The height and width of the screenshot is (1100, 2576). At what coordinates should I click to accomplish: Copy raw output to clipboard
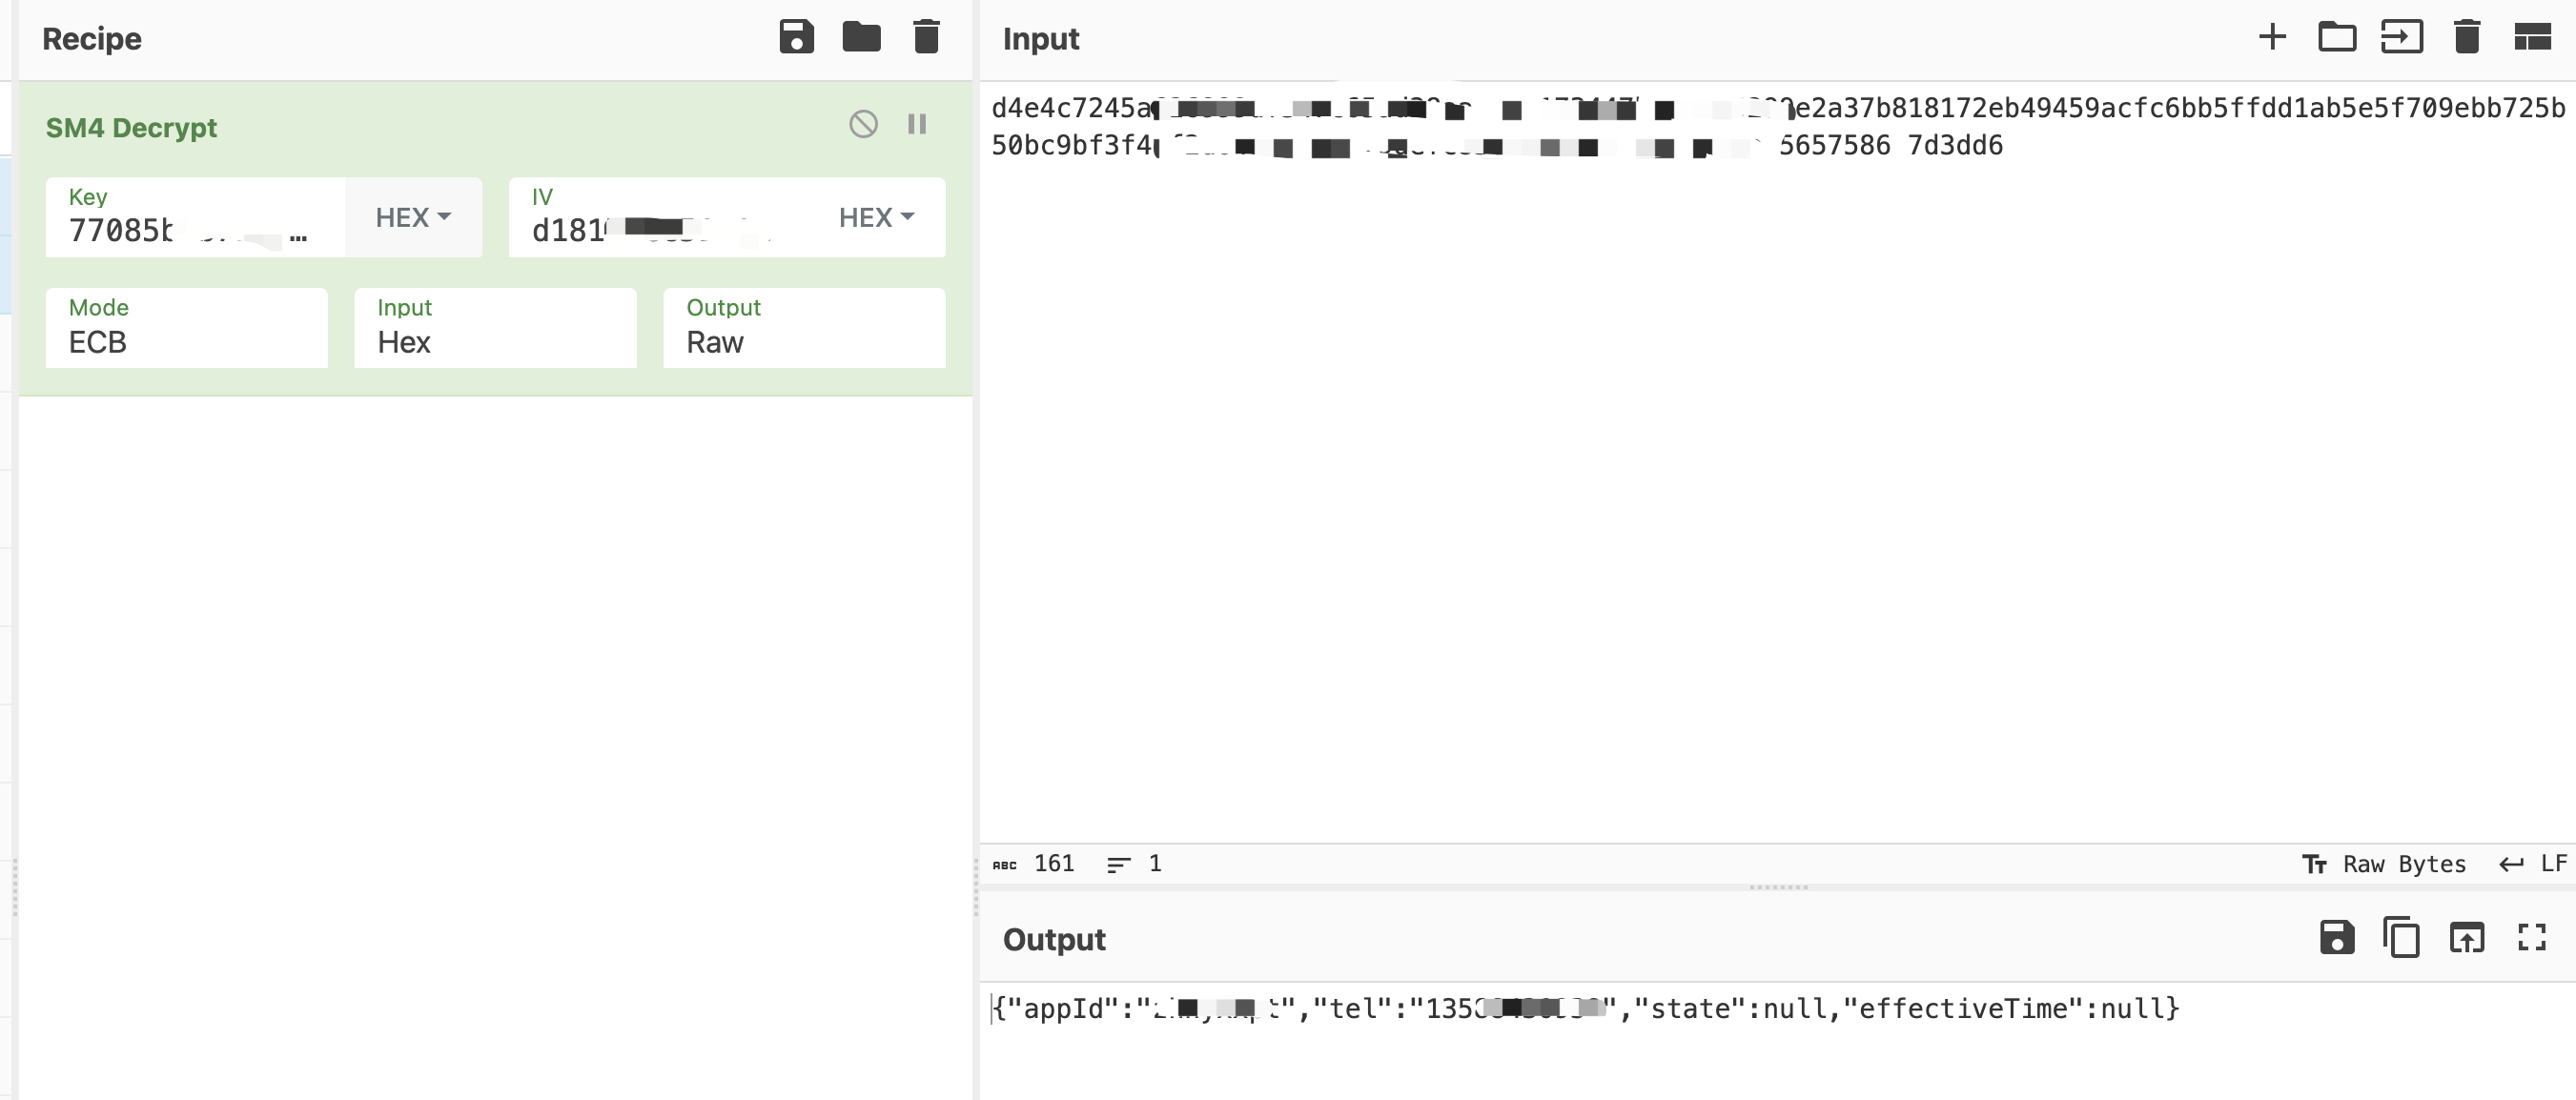point(2401,937)
